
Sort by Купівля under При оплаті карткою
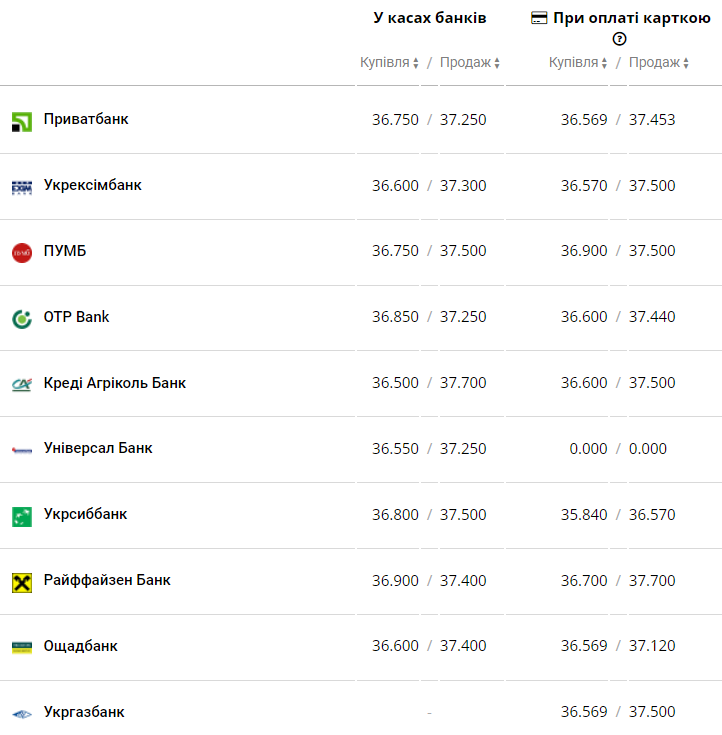(x=578, y=62)
